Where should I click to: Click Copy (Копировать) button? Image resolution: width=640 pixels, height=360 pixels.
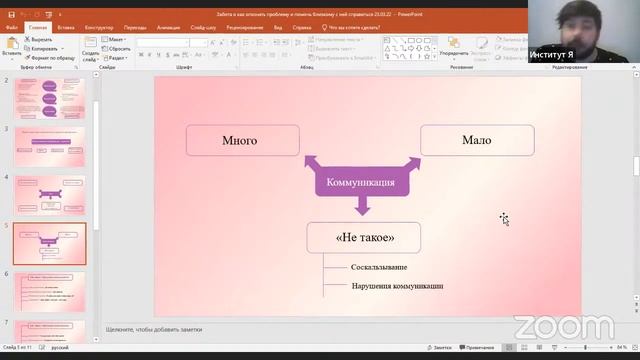coord(41,49)
